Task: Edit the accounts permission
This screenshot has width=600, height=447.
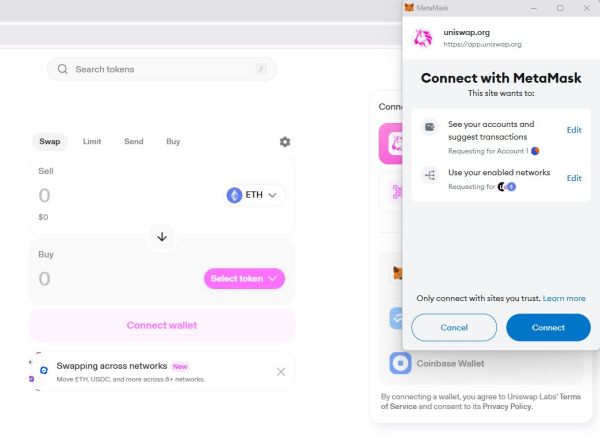Action: [x=574, y=130]
